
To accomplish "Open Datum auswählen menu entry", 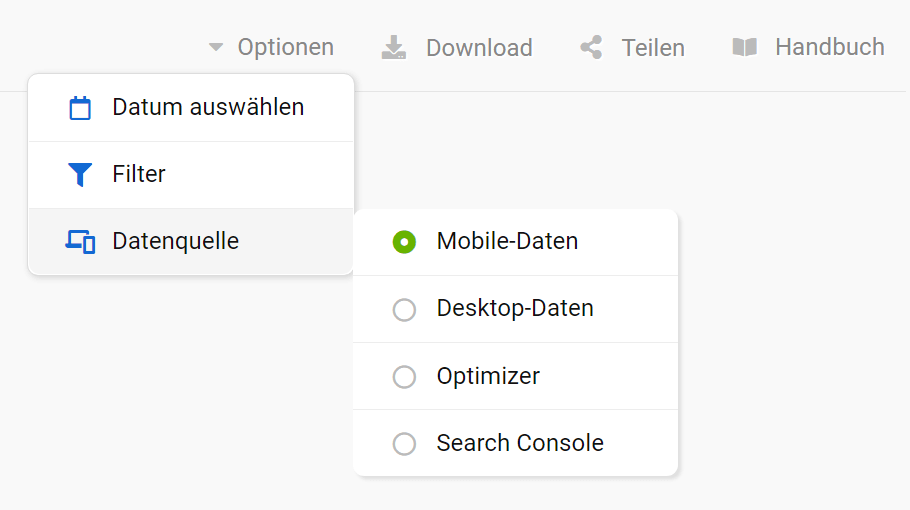I will pos(208,107).
